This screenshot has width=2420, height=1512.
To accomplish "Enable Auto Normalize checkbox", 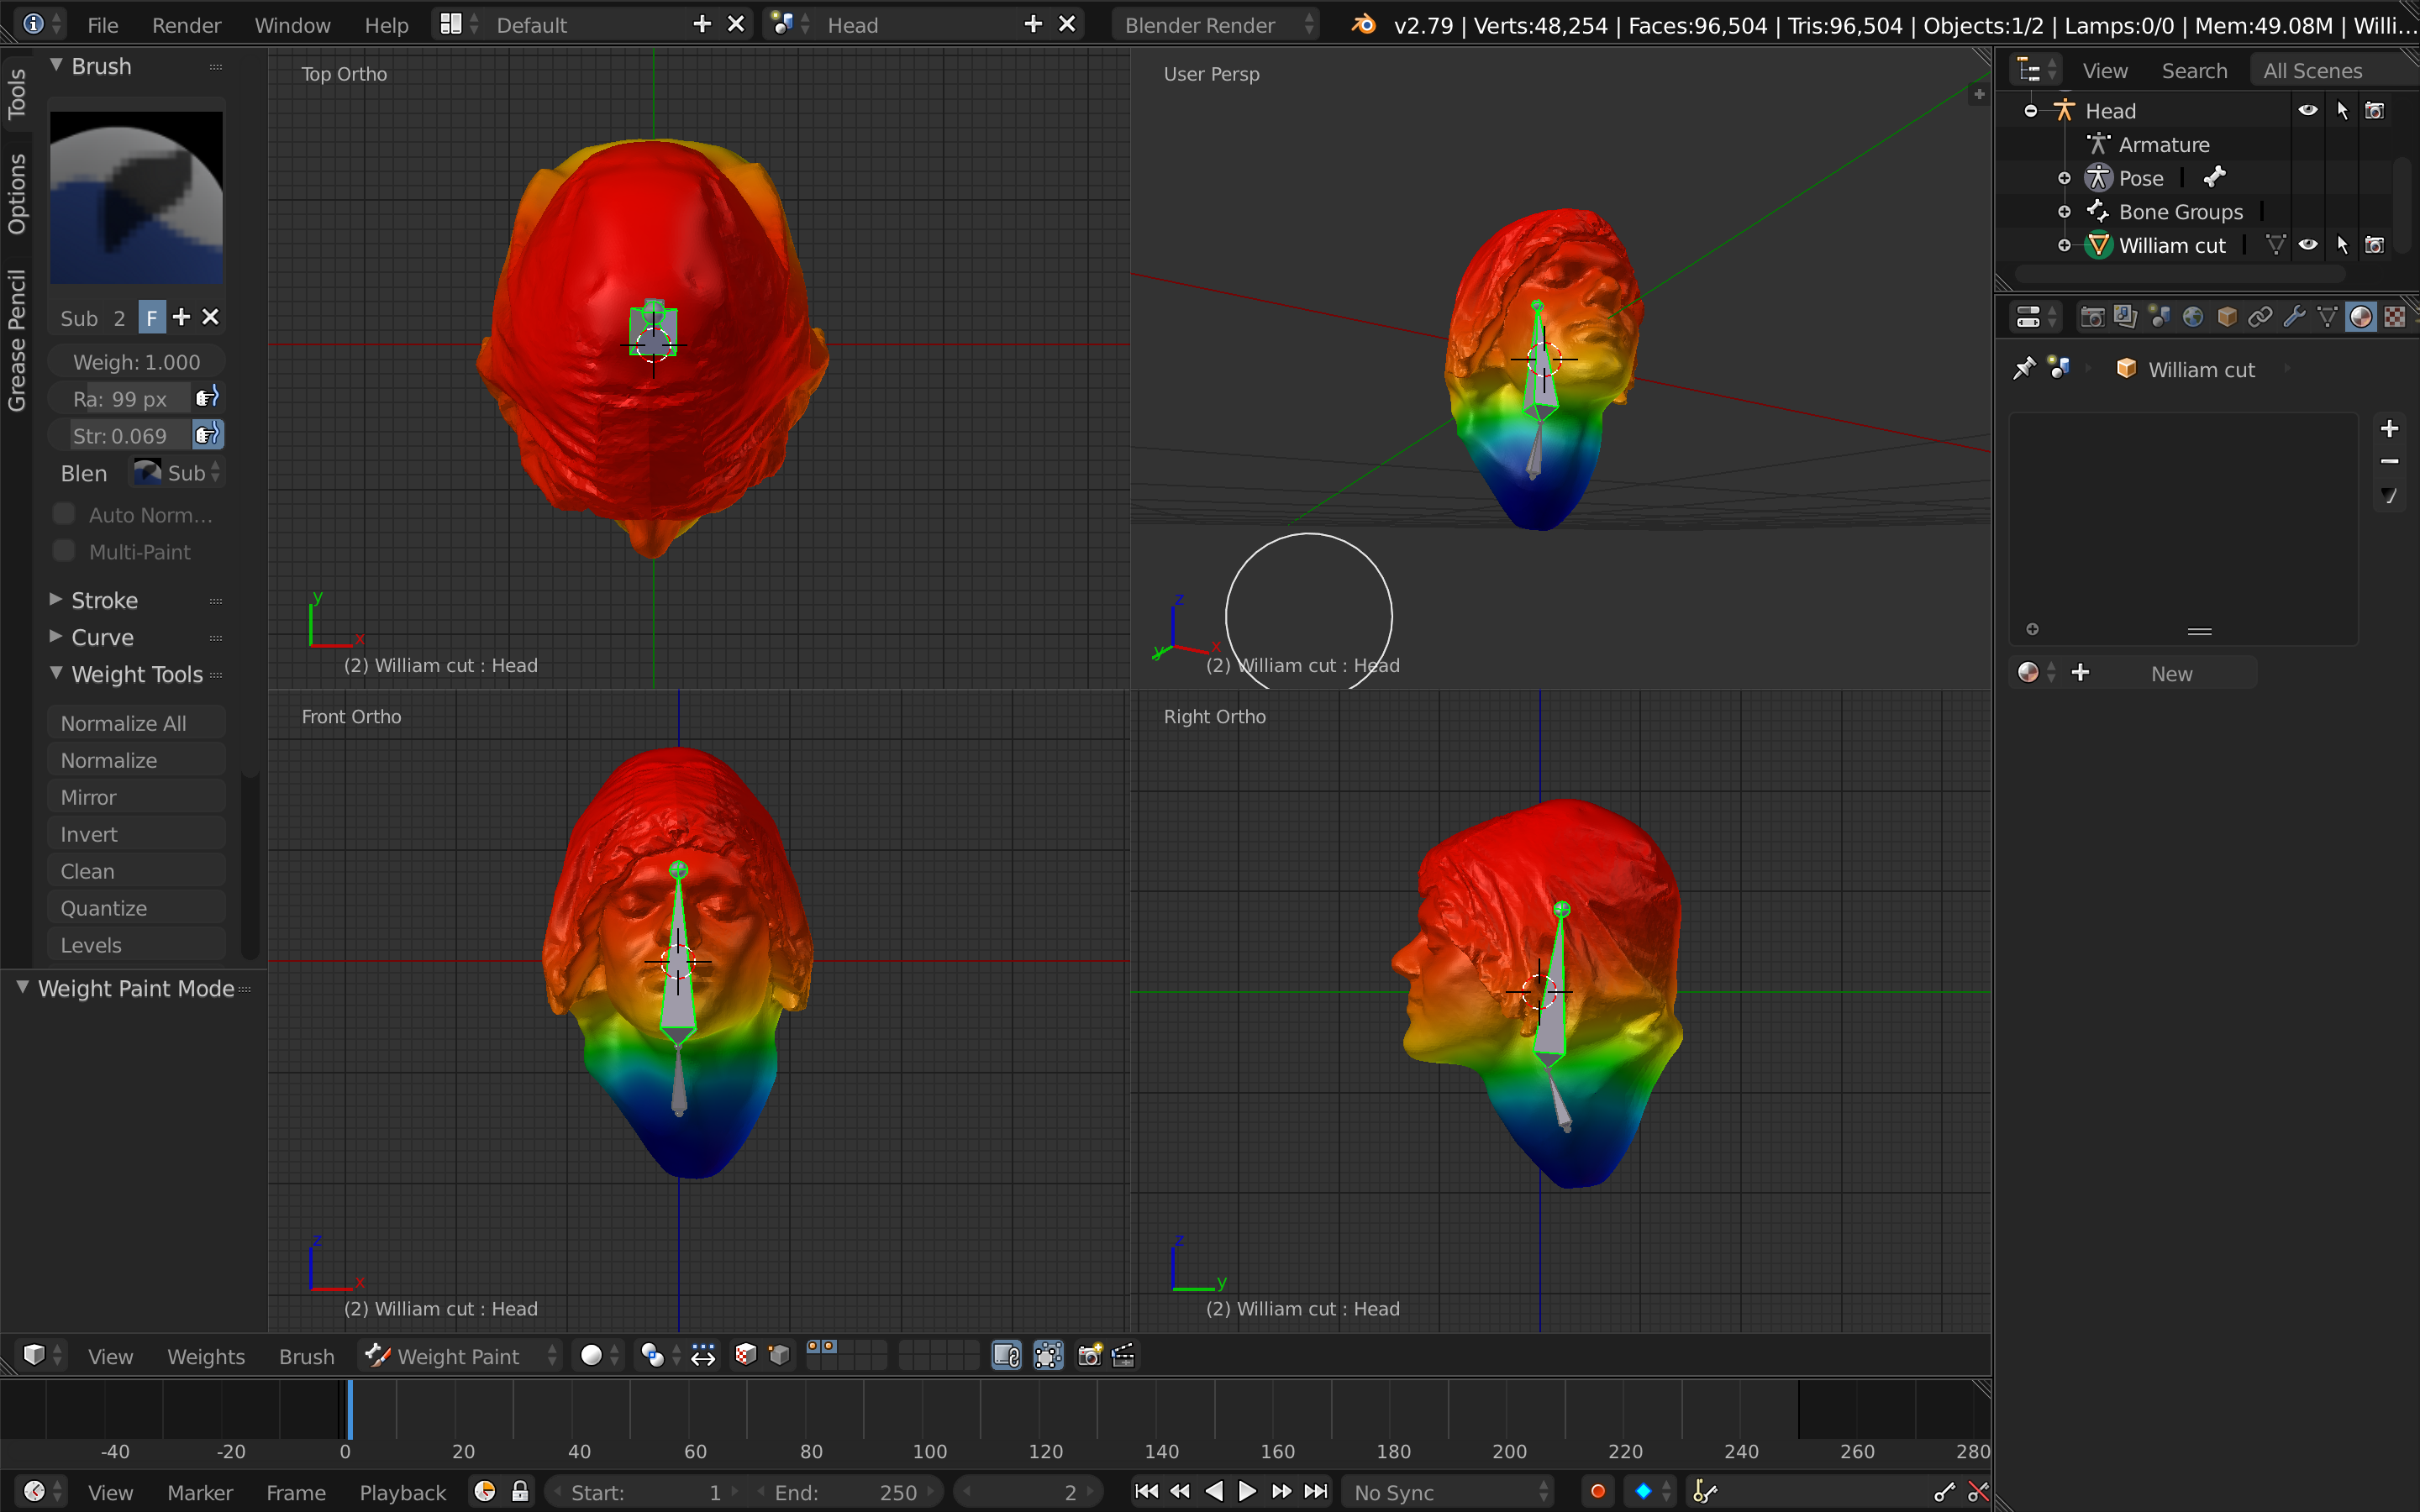I will pos(64,514).
